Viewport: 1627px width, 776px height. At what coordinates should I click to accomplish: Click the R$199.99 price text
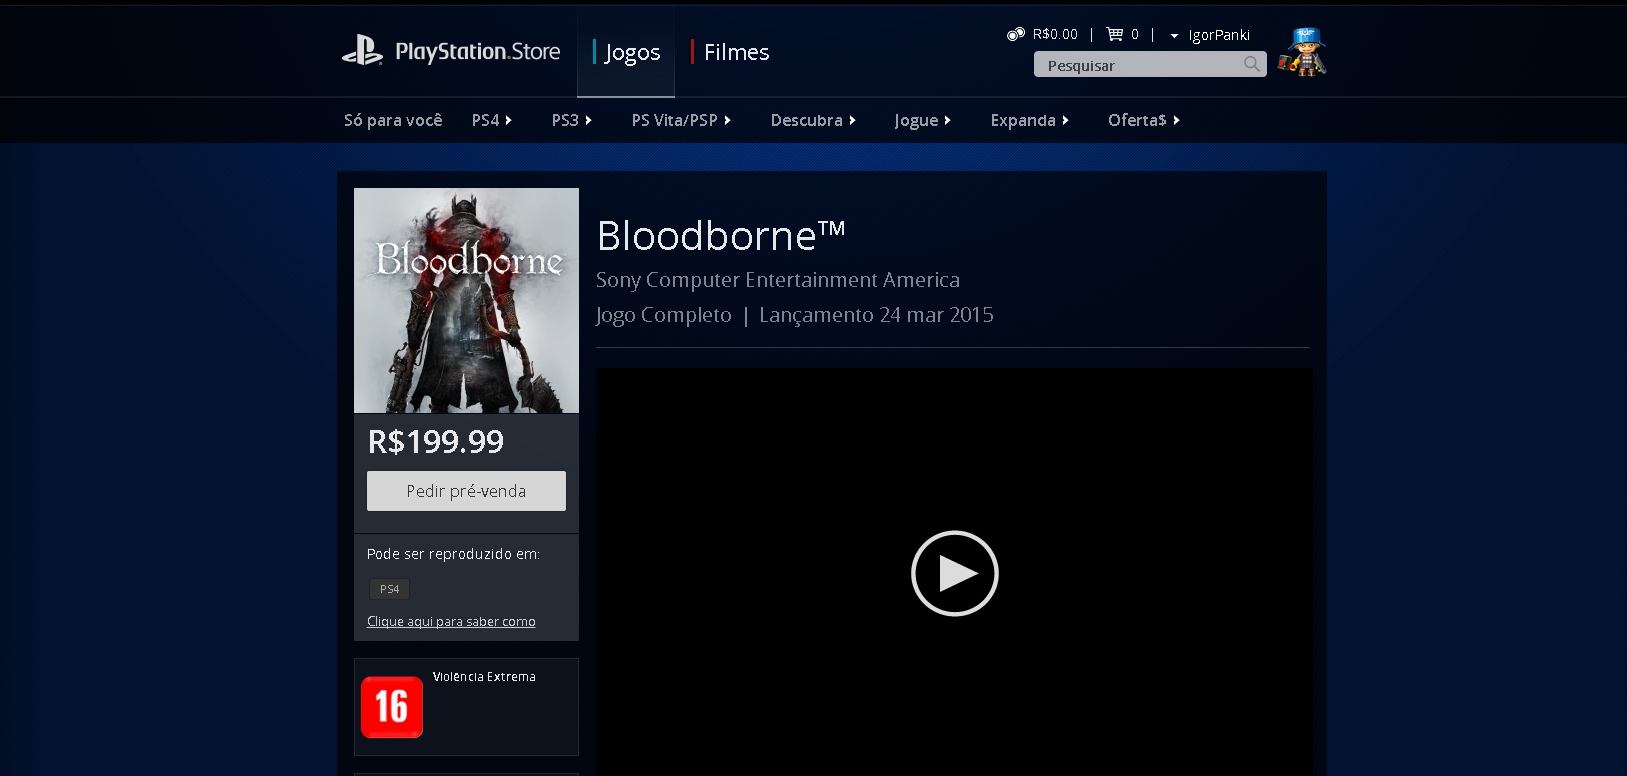436,441
